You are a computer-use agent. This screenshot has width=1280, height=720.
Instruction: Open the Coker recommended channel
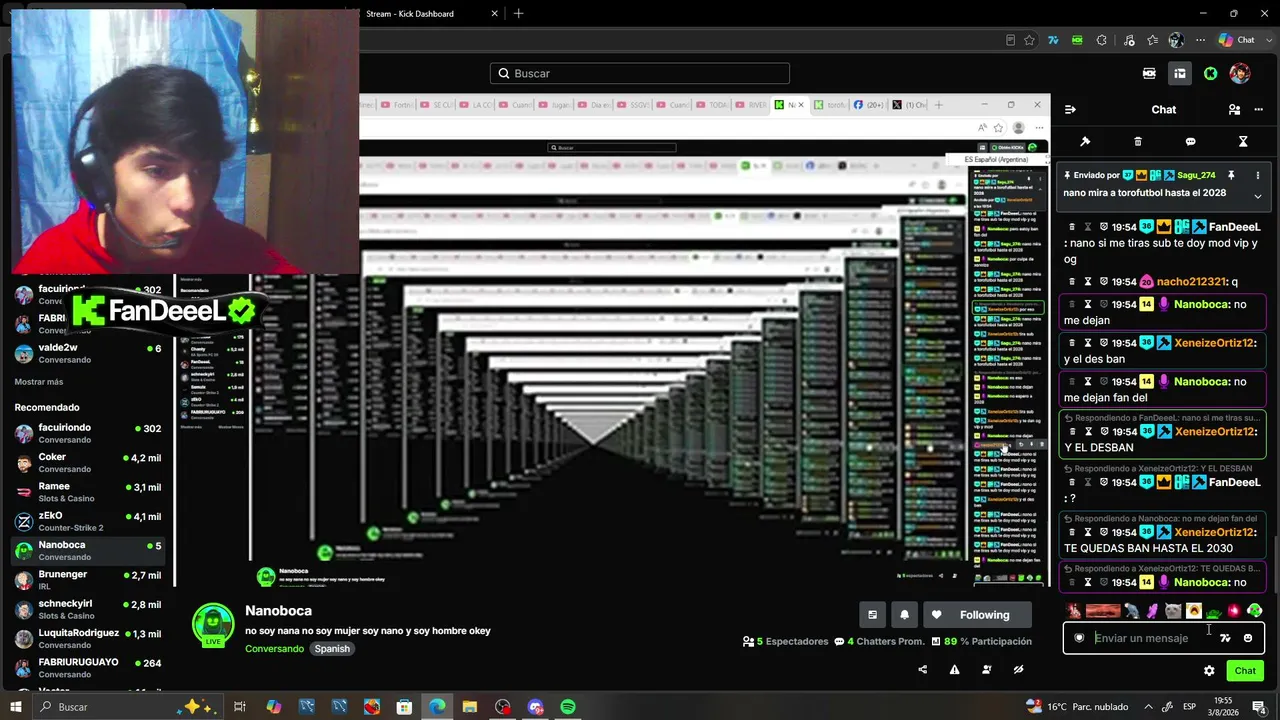pos(88,463)
